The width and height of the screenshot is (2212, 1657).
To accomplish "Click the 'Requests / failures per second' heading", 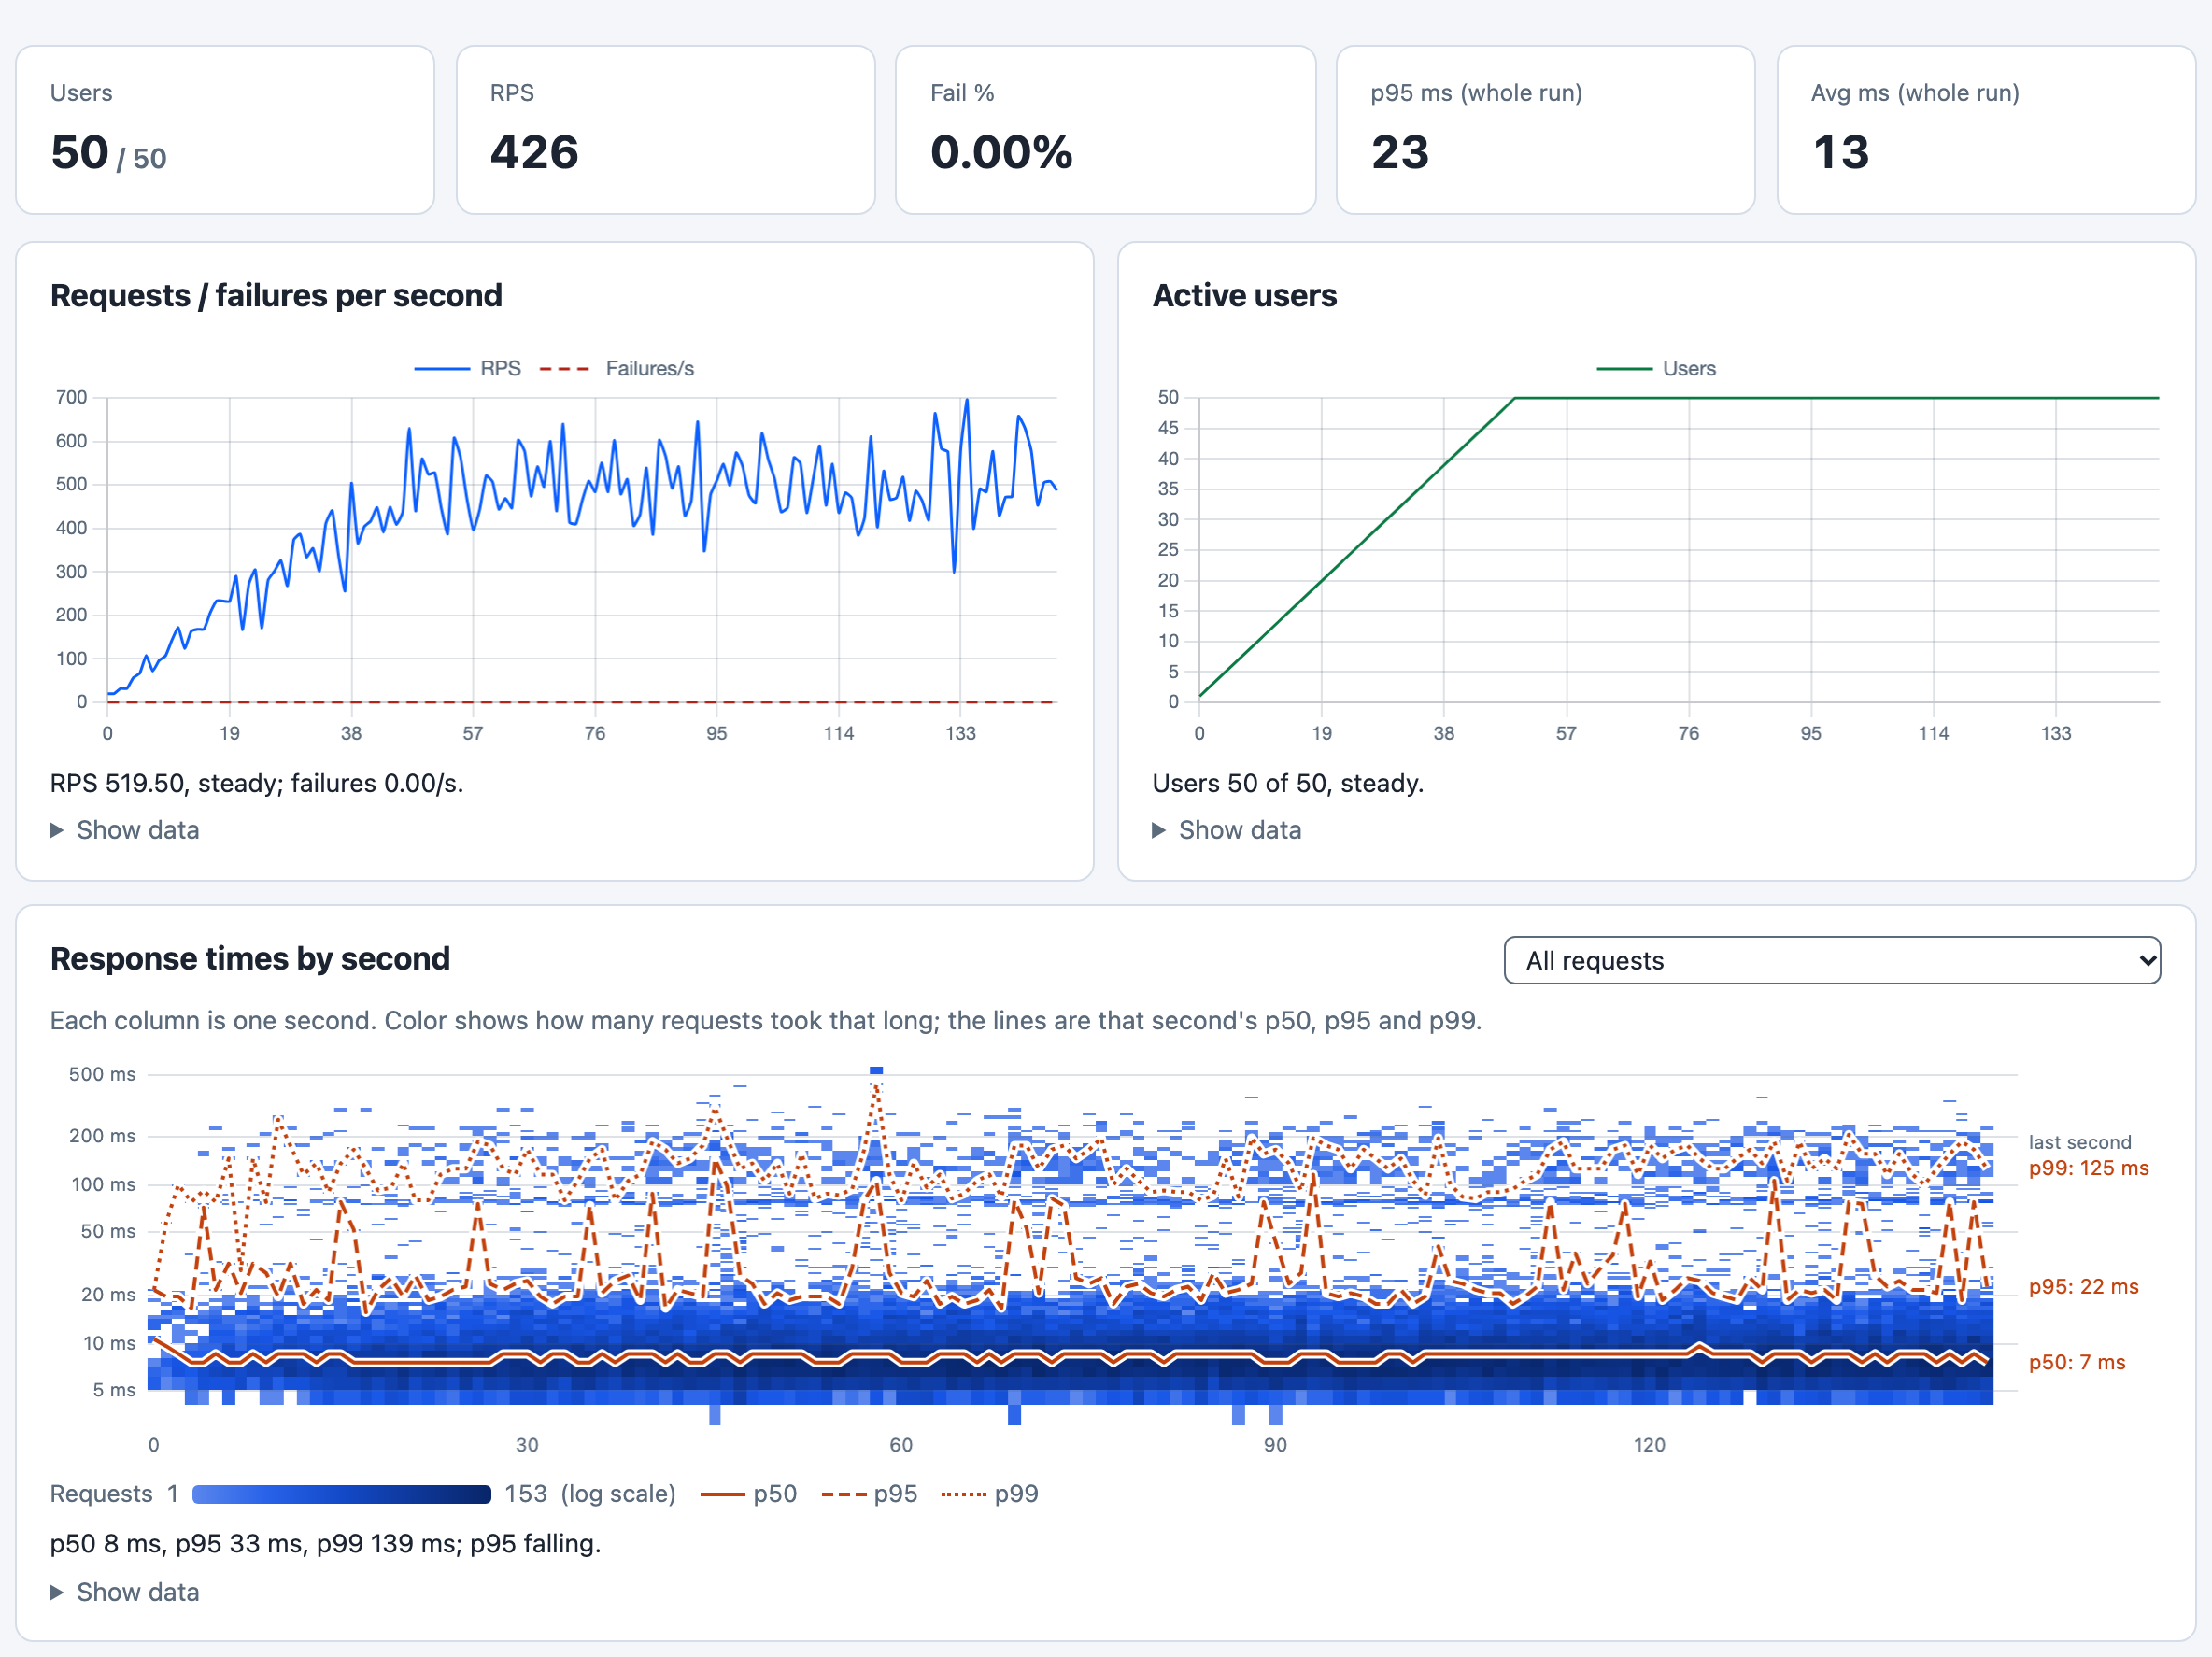I will pos(276,296).
